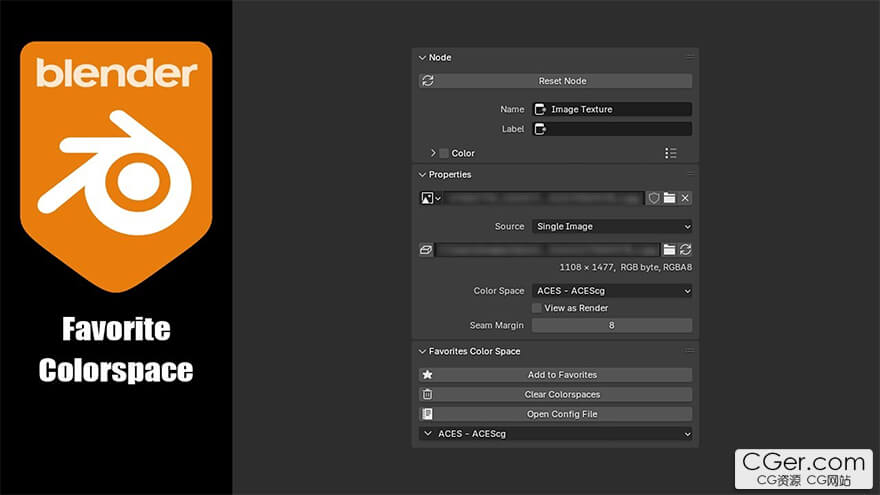Click the empty Label input field
This screenshot has width=880, height=495.
[x=612, y=129]
